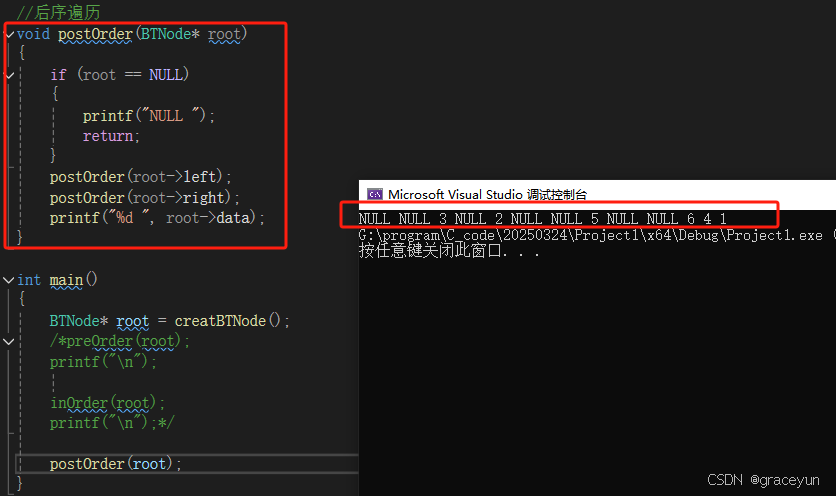
Task: Collapse the /*preOrder comment block chevron
Action: [x=9, y=341]
